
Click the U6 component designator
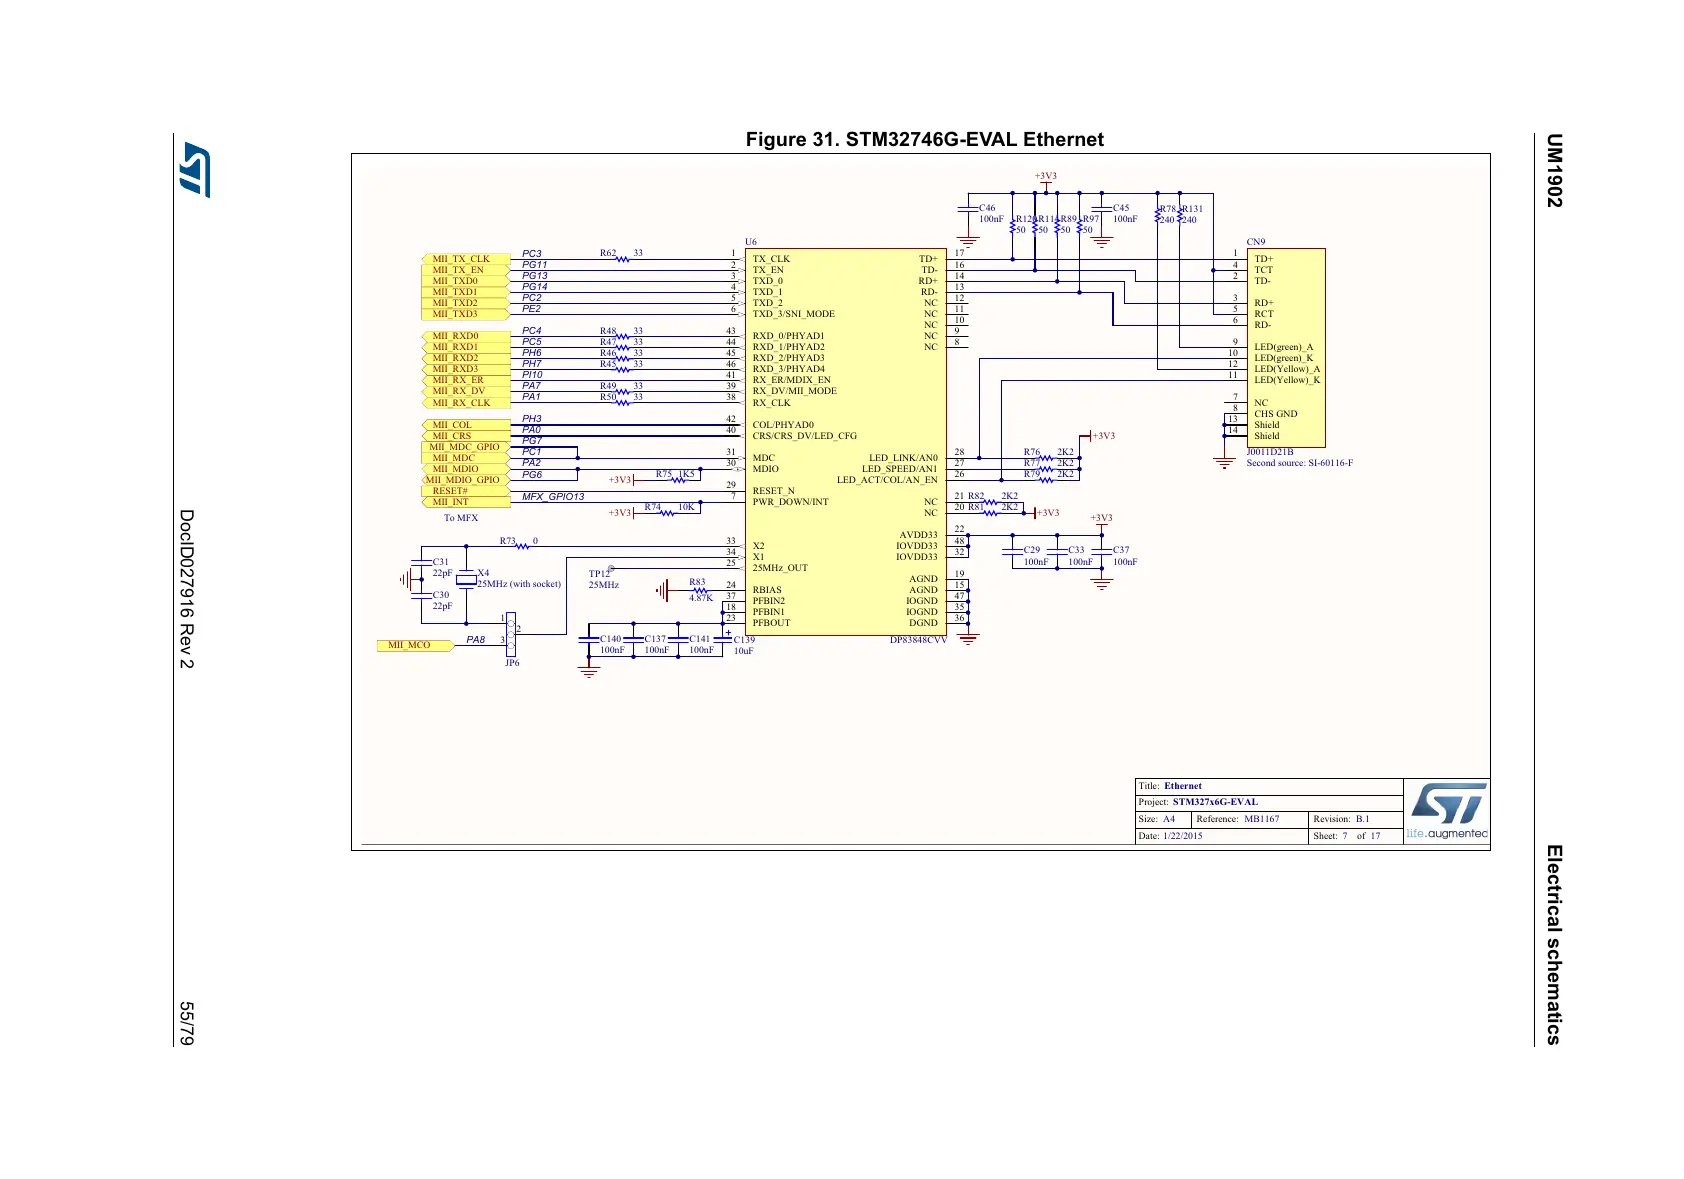751,242
